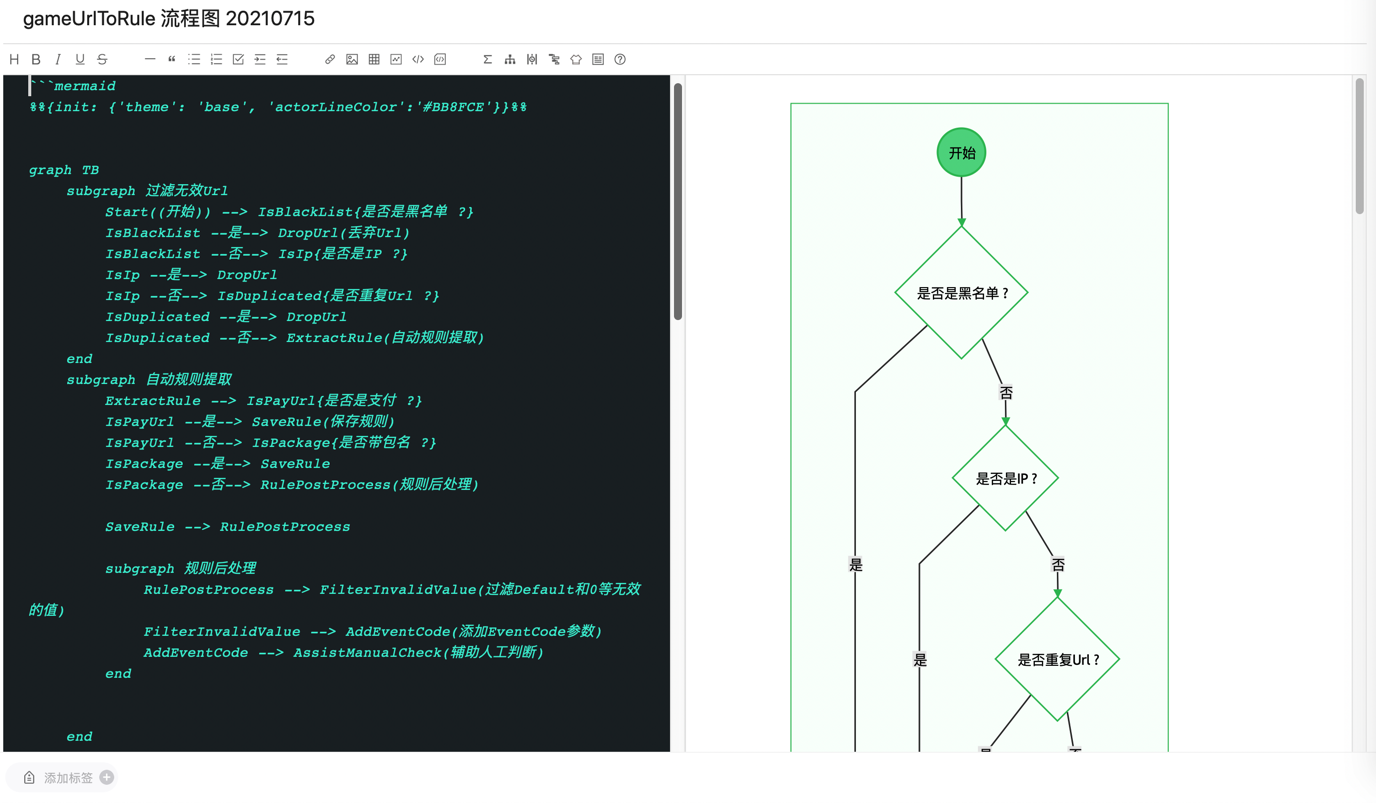Open the theme shirt icon
This screenshot has width=1376, height=803.
576,60
